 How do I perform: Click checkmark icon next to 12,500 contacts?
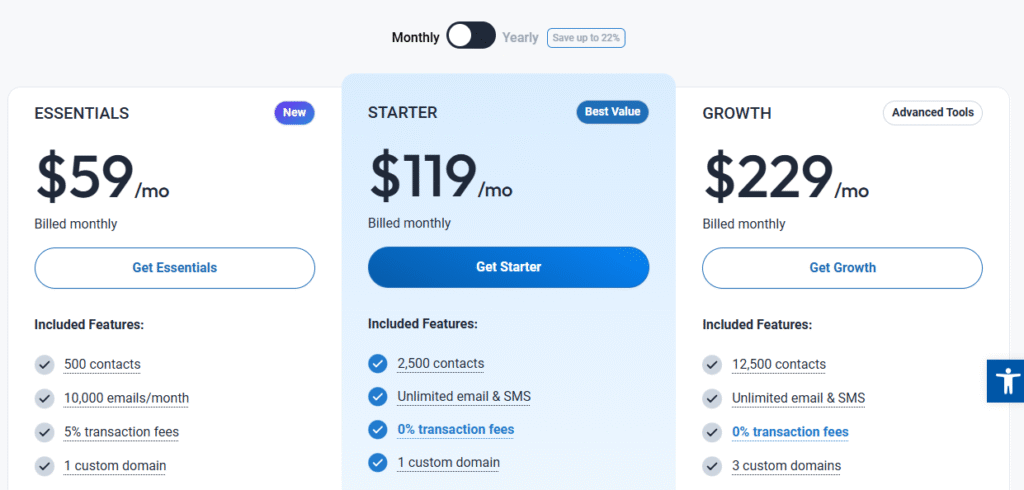[x=712, y=364]
